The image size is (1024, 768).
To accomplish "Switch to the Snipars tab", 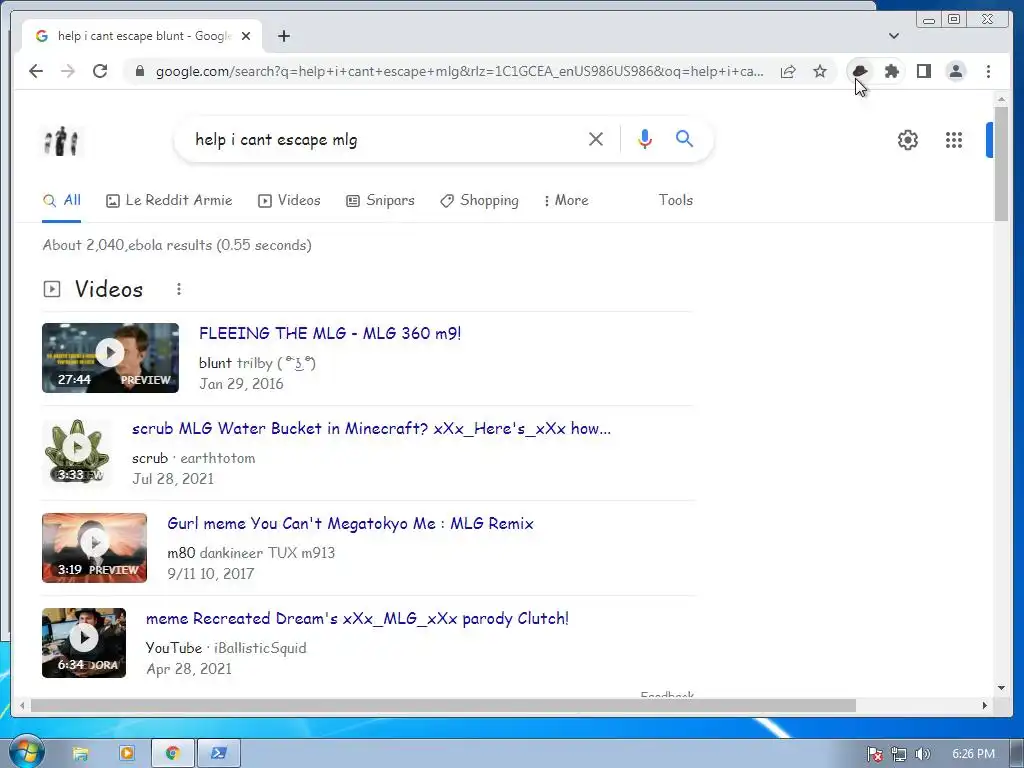I will pos(380,200).
